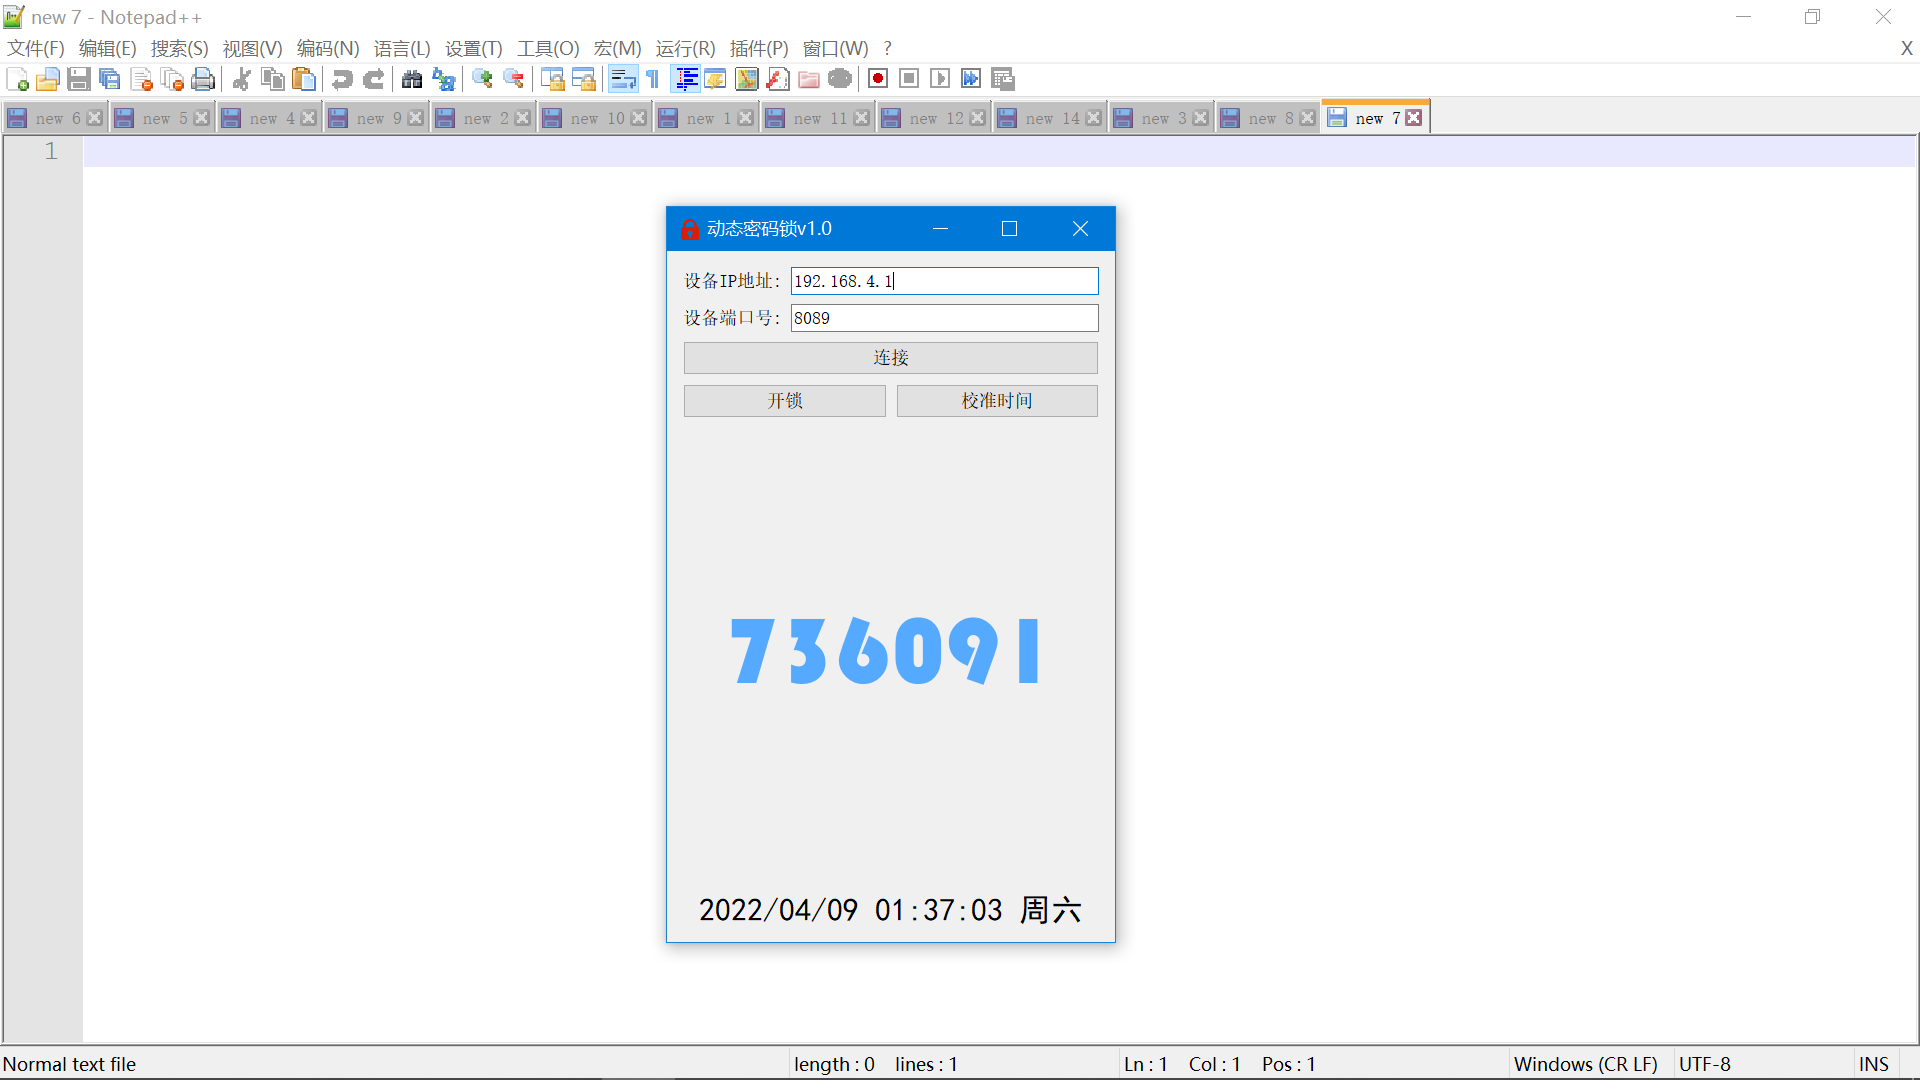Click the 连接 connect button
Image resolution: width=1920 pixels, height=1080 pixels.
pyautogui.click(x=890, y=358)
